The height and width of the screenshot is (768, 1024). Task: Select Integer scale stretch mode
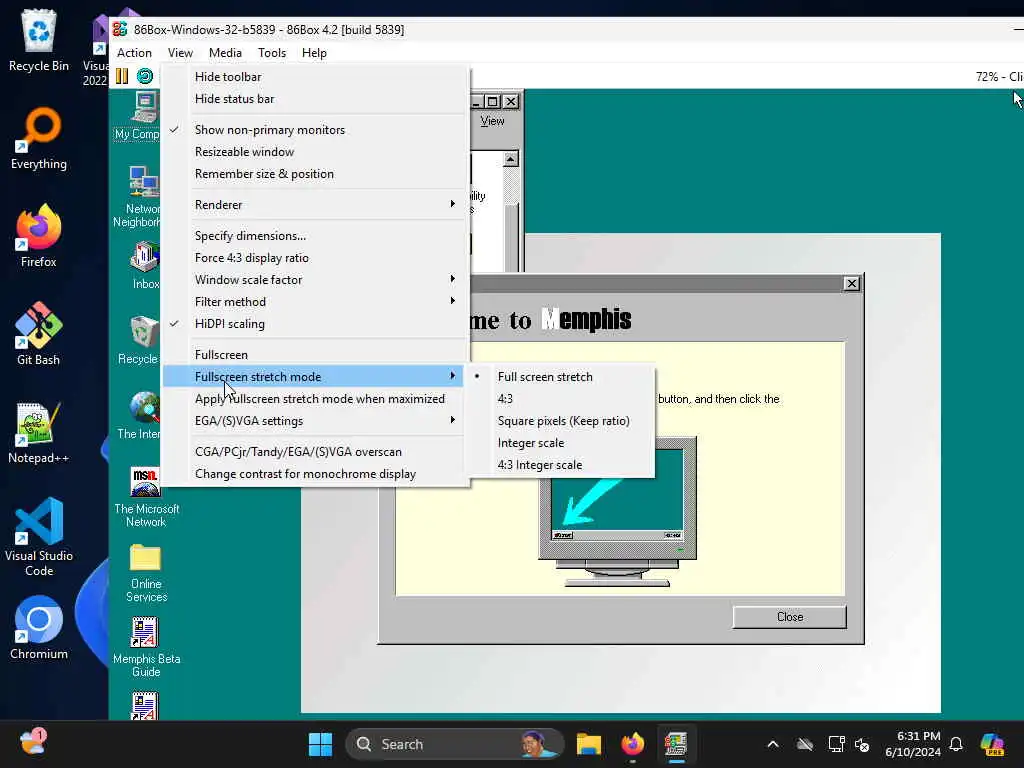pos(560,443)
